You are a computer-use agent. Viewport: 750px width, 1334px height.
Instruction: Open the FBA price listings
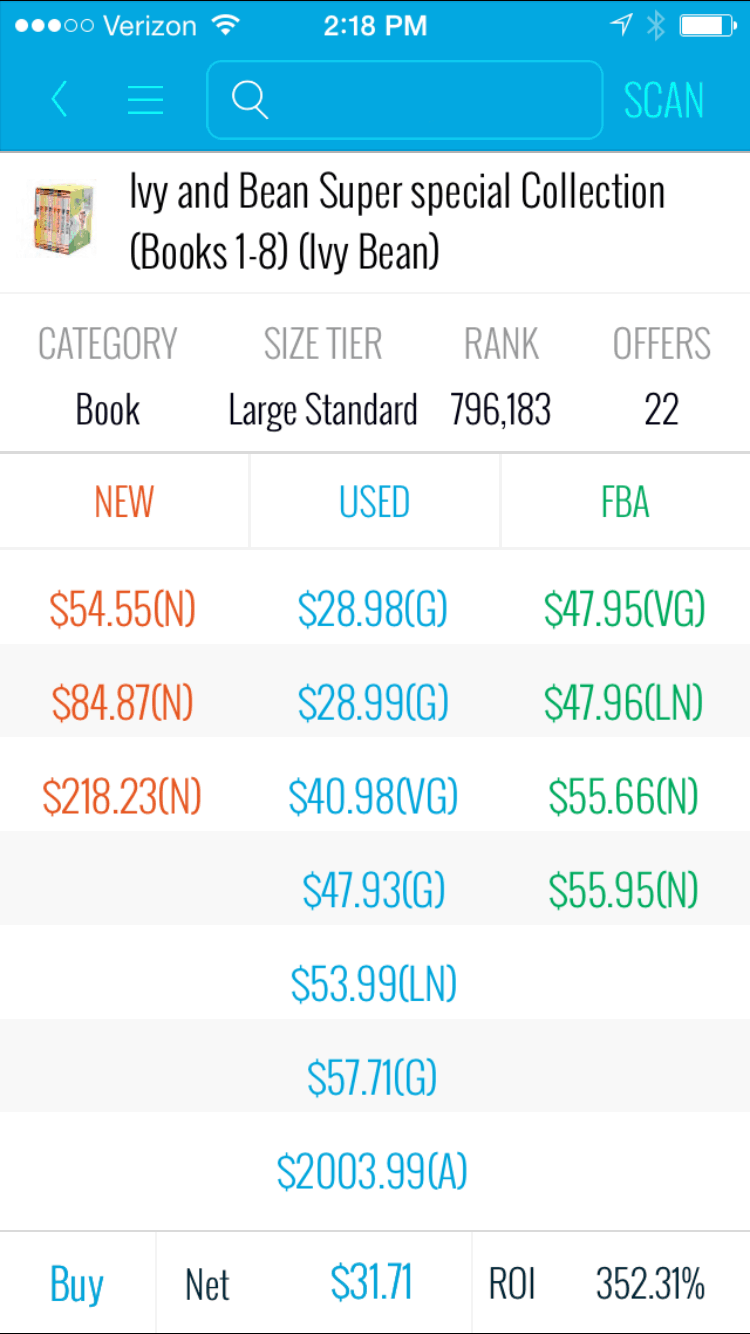point(625,502)
